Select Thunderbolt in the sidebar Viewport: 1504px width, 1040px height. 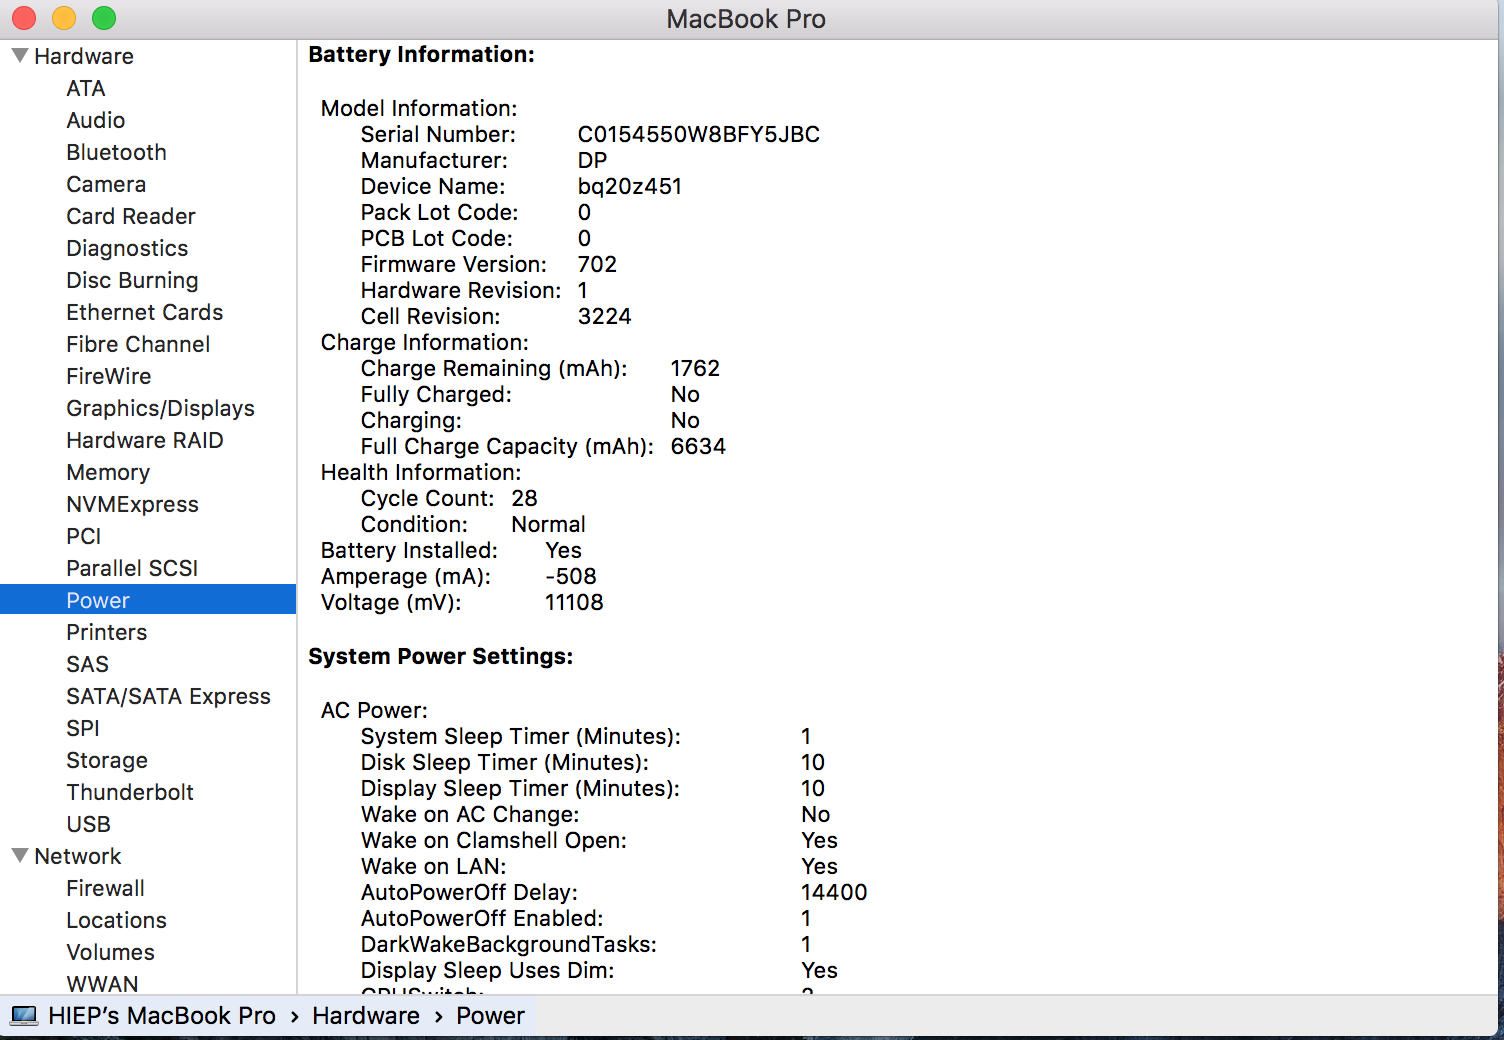click(130, 792)
